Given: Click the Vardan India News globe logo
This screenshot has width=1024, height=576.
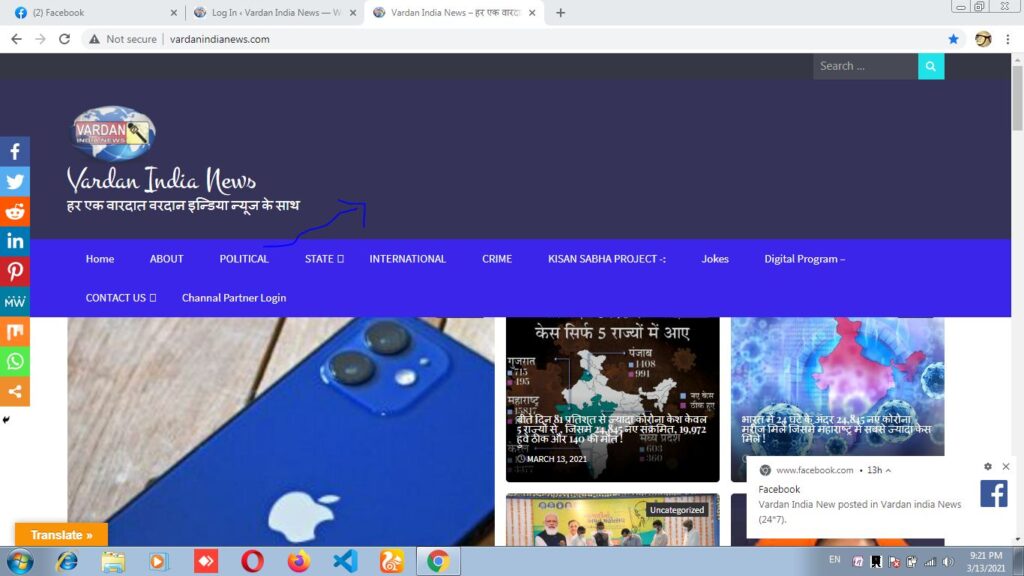Looking at the screenshot, I should tap(114, 133).
